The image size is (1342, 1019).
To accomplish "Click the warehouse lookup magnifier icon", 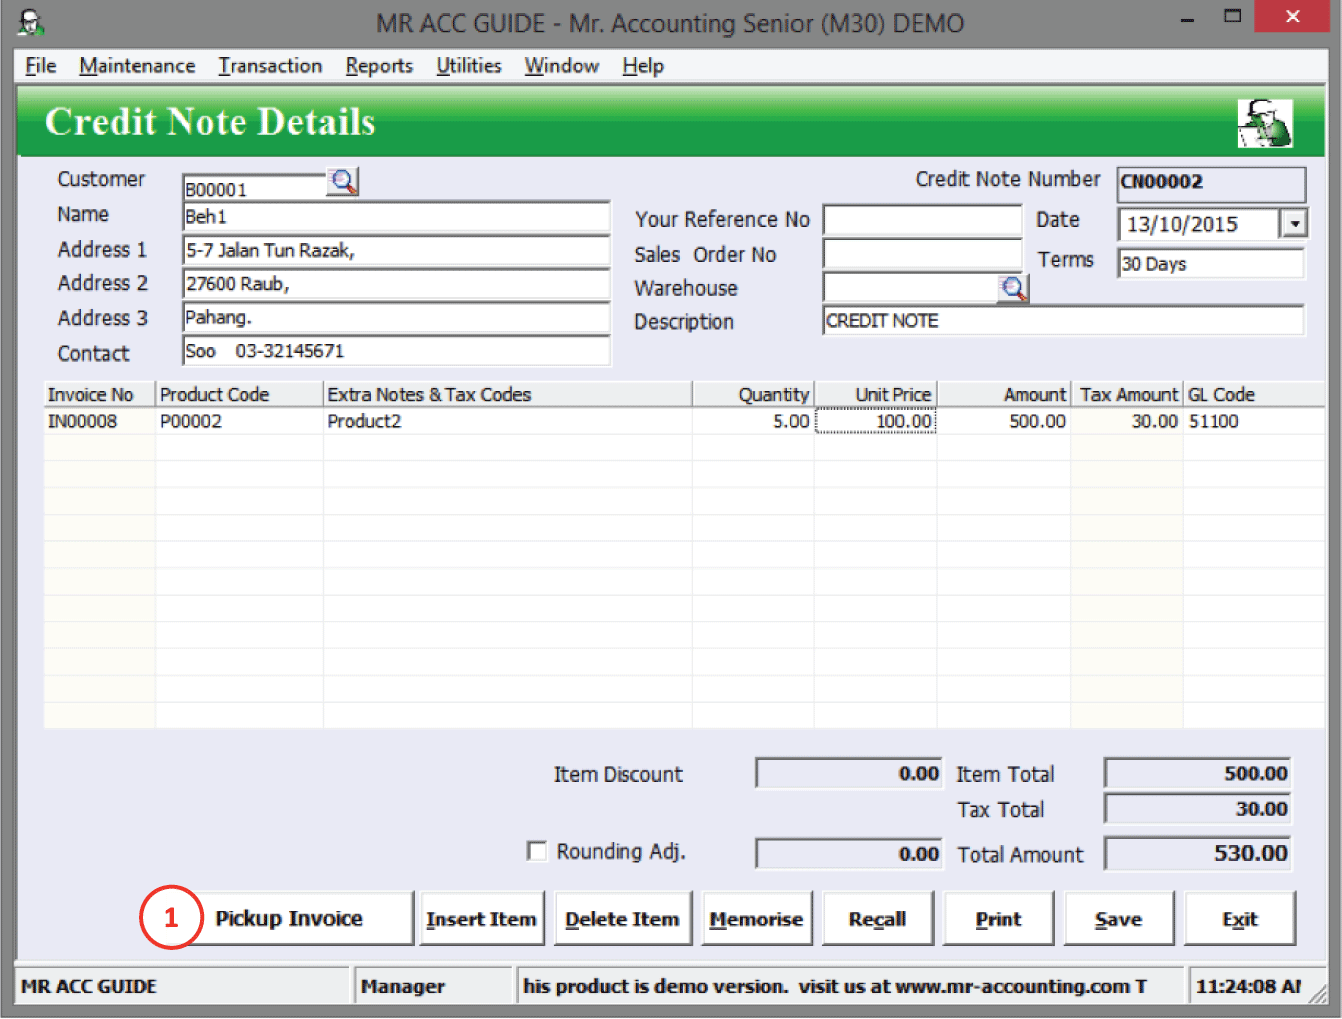I will click(1013, 289).
